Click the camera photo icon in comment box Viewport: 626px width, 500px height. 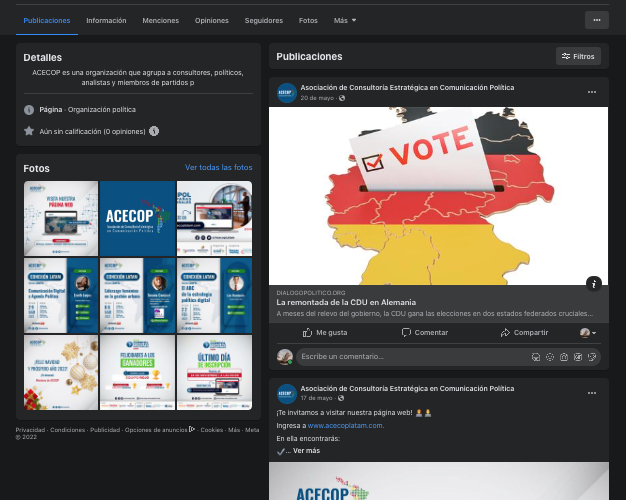tap(564, 357)
